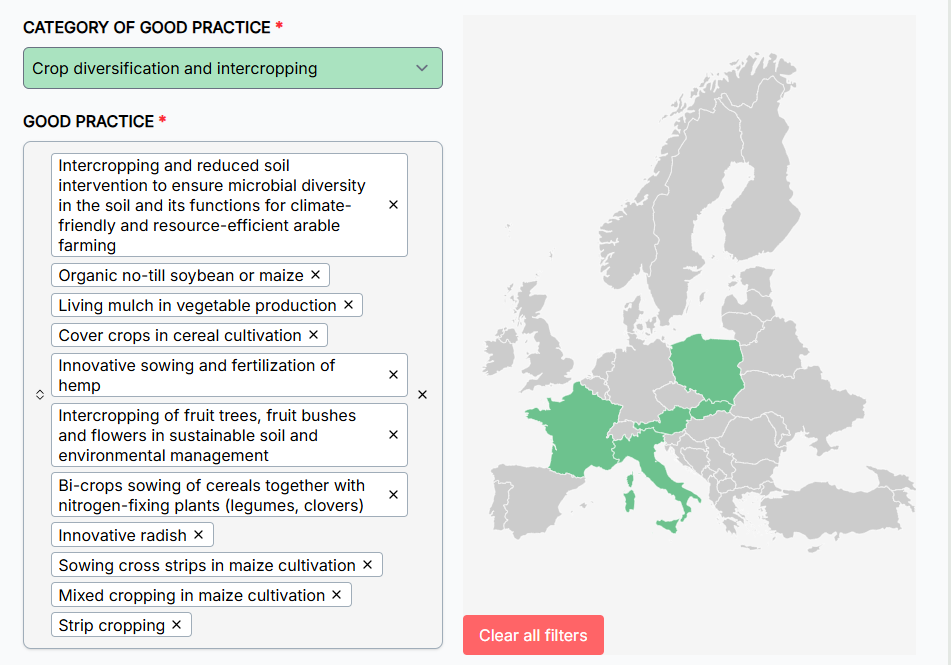Remove the intercropping of fruit trees tag
Viewport: 951px width, 665px height.
(393, 435)
